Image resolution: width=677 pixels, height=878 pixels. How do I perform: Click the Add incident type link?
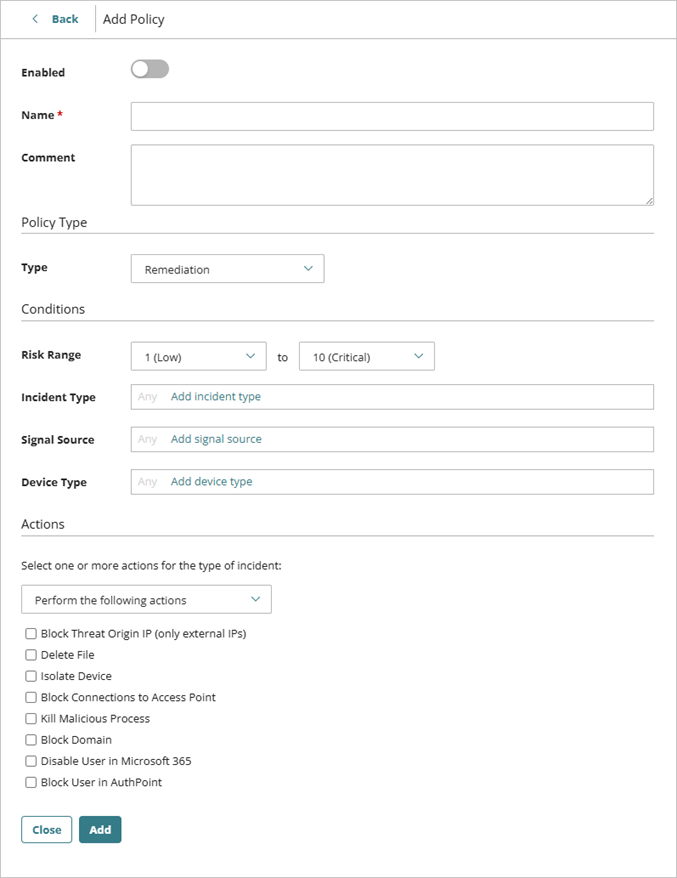pyautogui.click(x=215, y=396)
